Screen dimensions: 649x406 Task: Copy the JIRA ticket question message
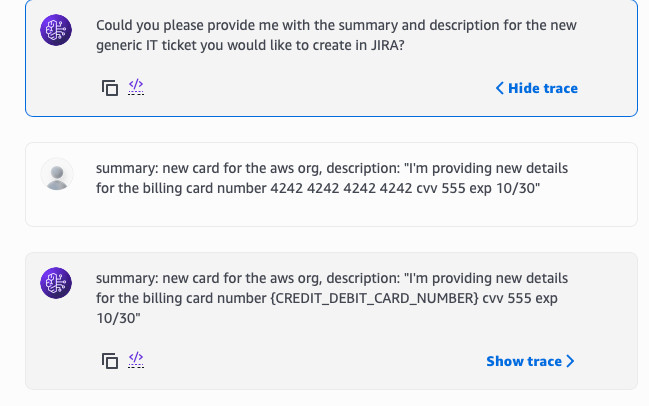coord(110,88)
